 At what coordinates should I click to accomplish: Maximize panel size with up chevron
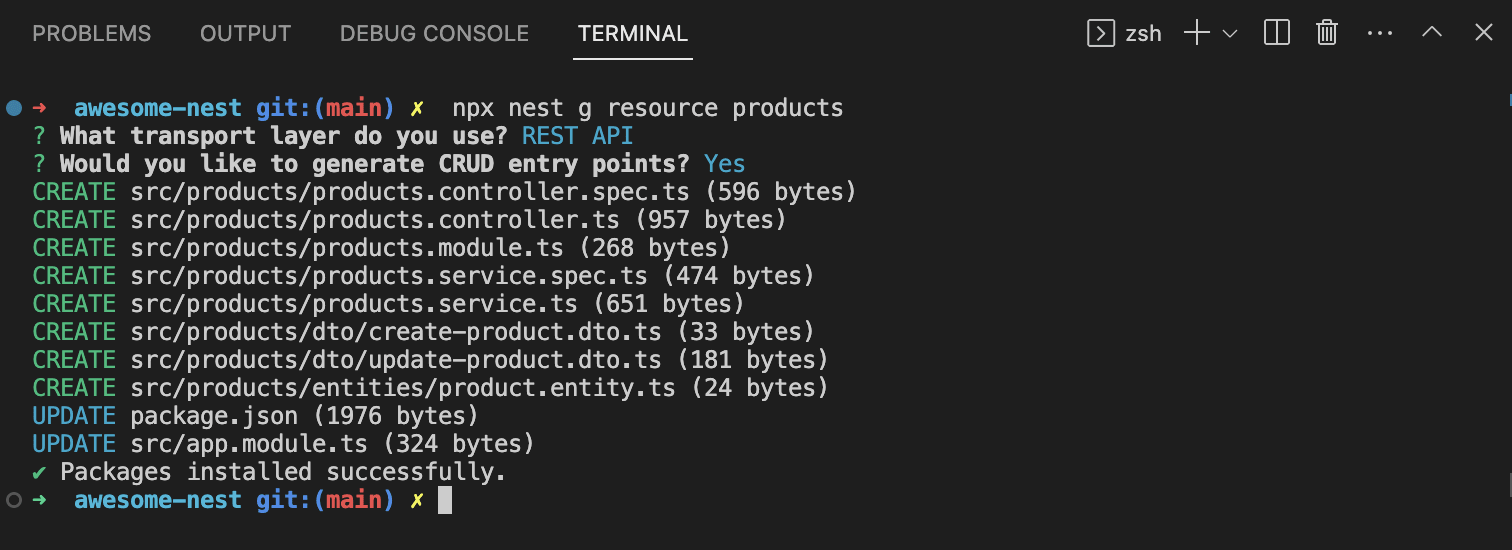1432,33
